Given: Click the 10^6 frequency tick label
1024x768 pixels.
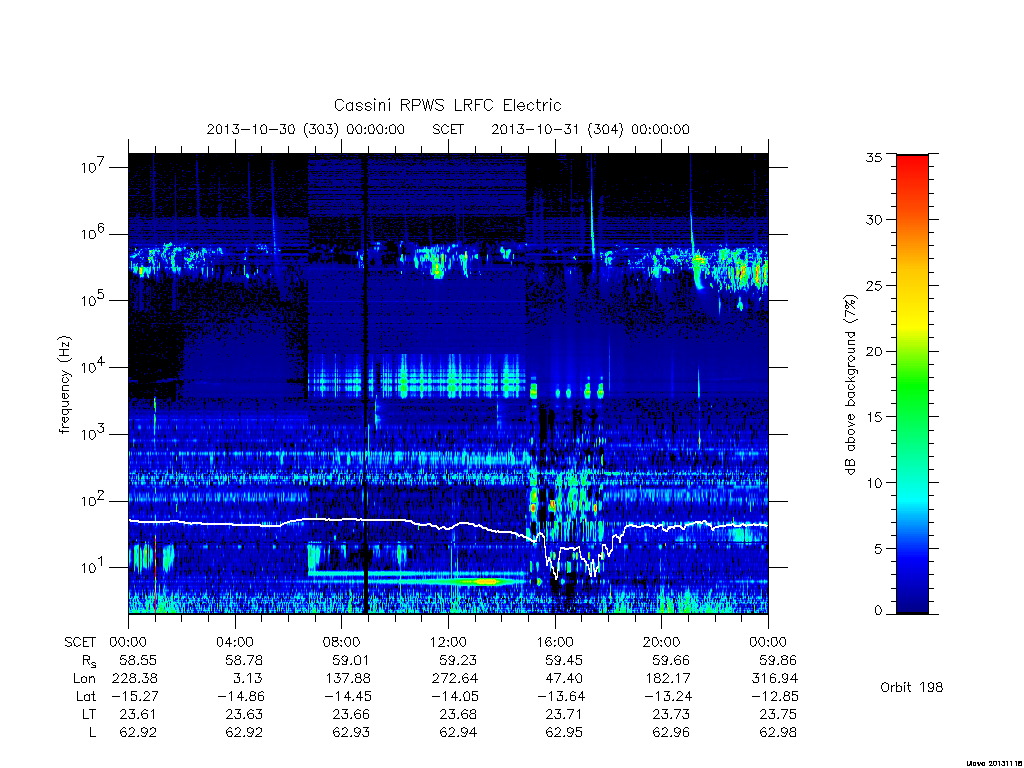Looking at the screenshot, I should click(94, 233).
